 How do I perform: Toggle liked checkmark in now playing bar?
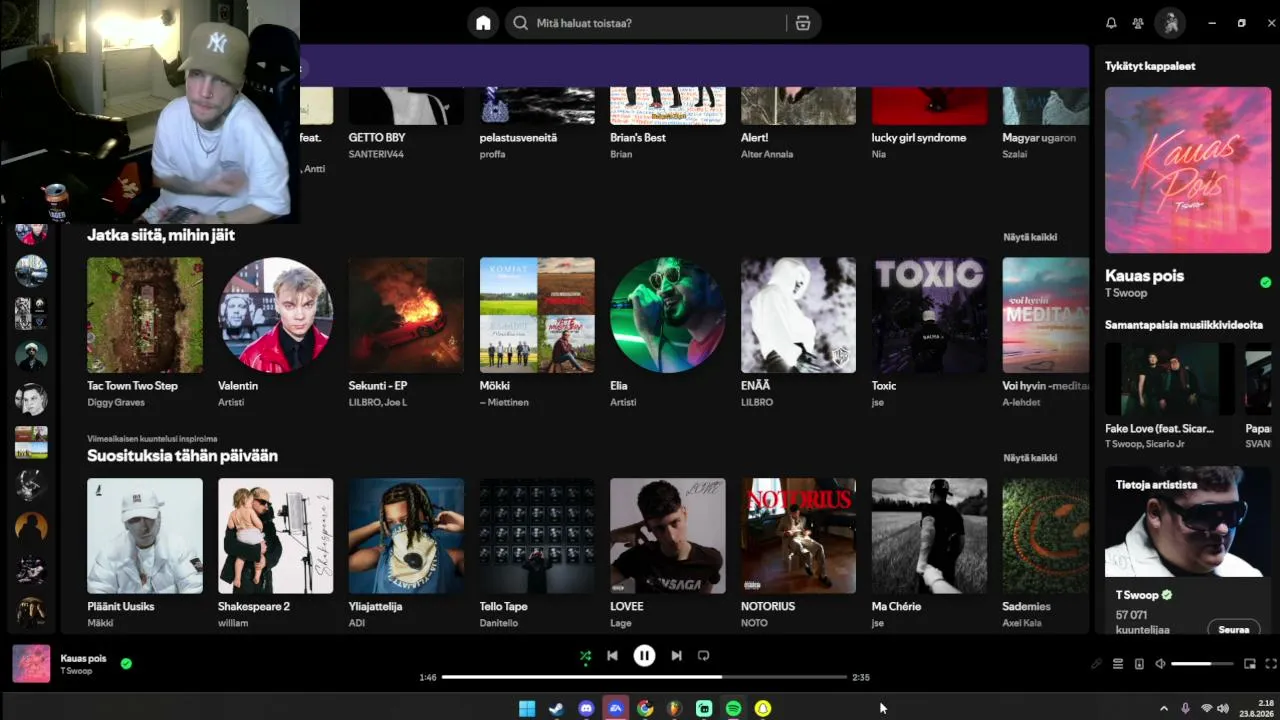pos(126,663)
